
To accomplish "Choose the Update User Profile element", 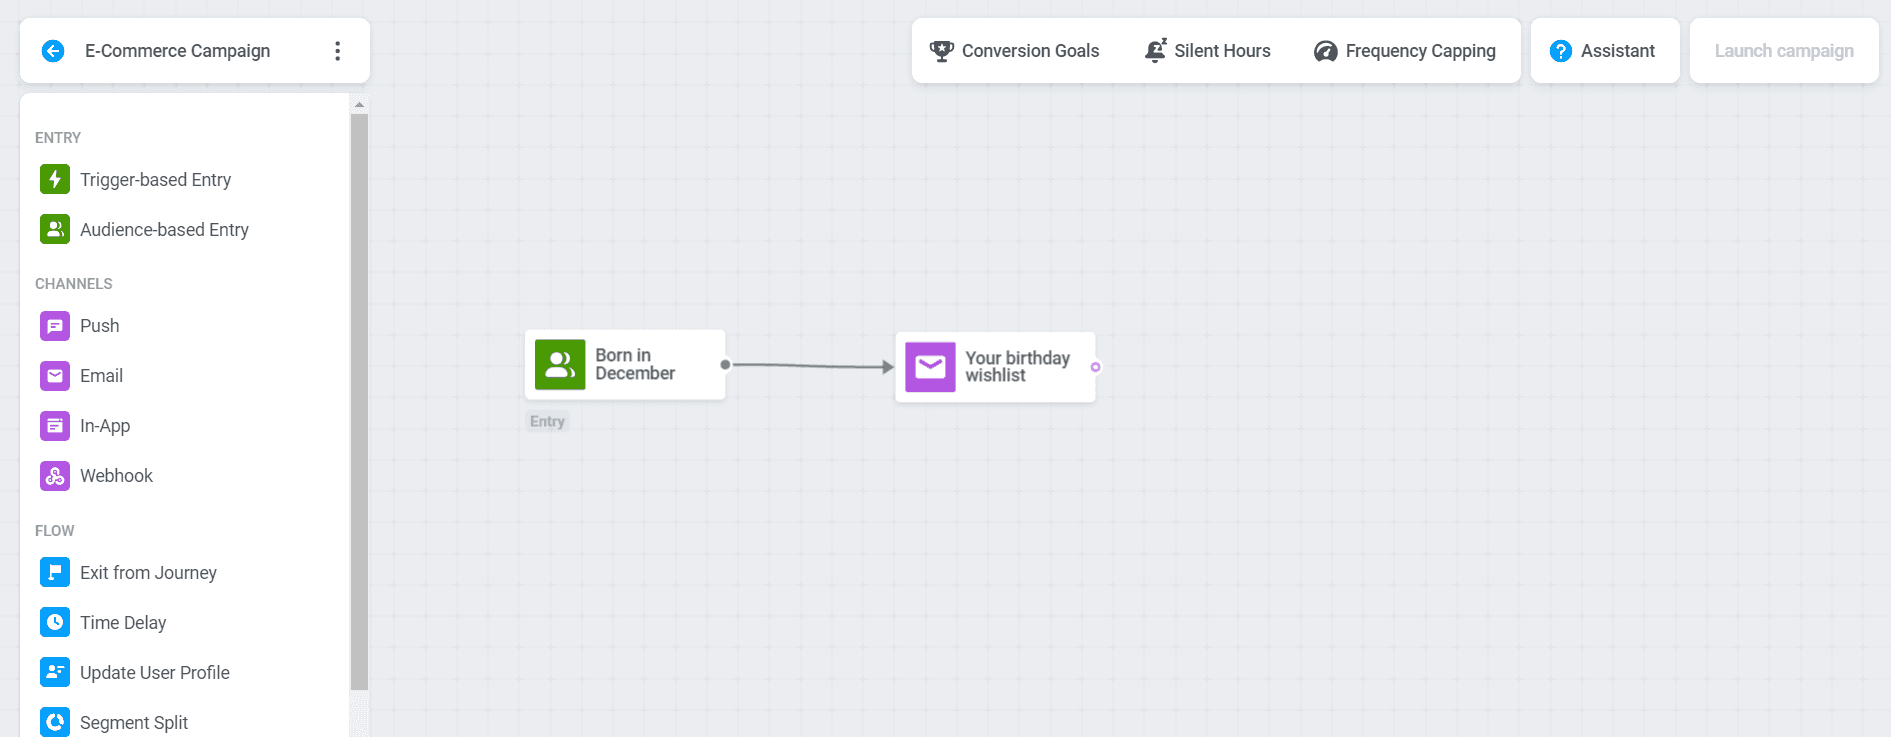I will coord(154,673).
